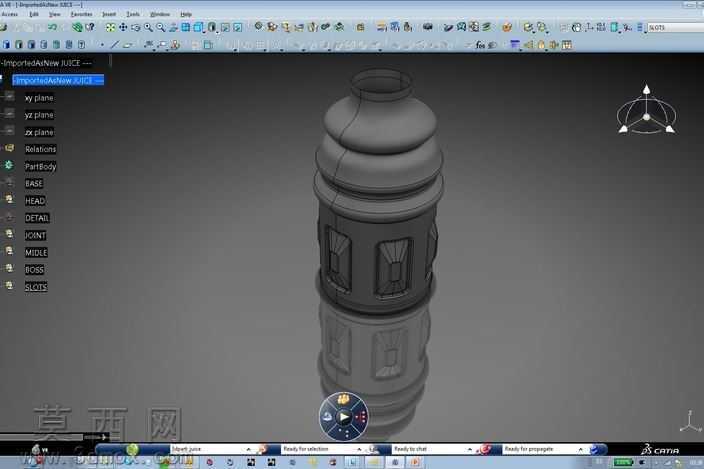Select the BOSS body in the tree
The image size is (704, 469).
(x=34, y=270)
